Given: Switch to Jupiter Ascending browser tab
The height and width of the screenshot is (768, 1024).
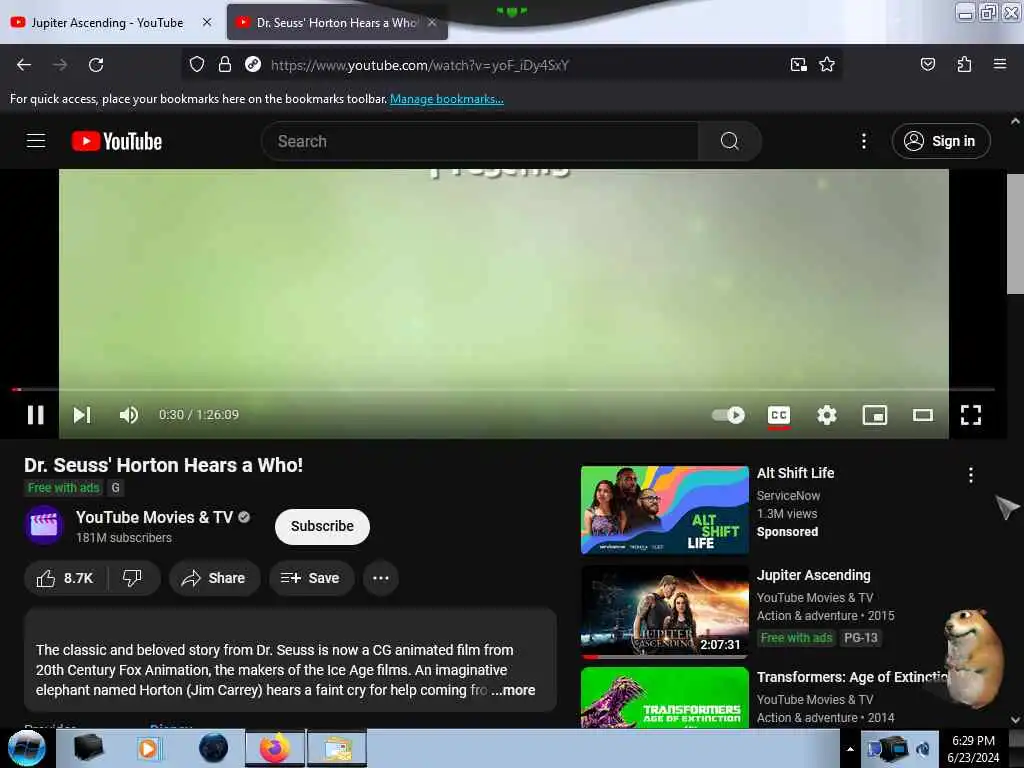Looking at the screenshot, I should click(x=108, y=23).
